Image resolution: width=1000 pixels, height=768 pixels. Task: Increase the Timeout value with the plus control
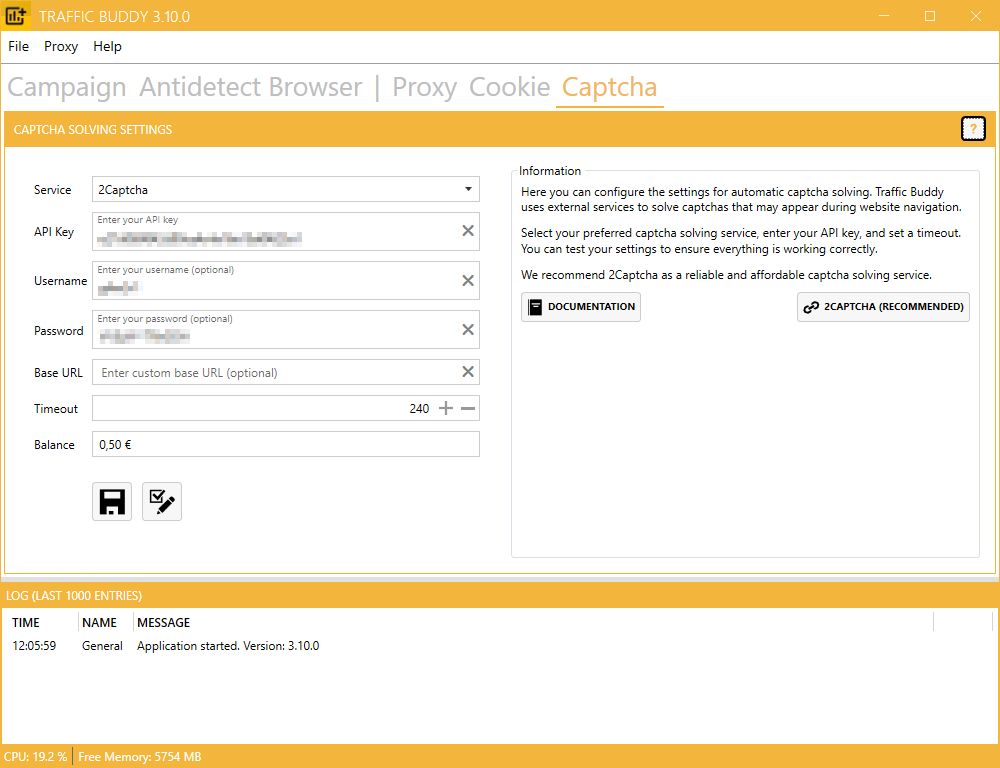coord(444,408)
